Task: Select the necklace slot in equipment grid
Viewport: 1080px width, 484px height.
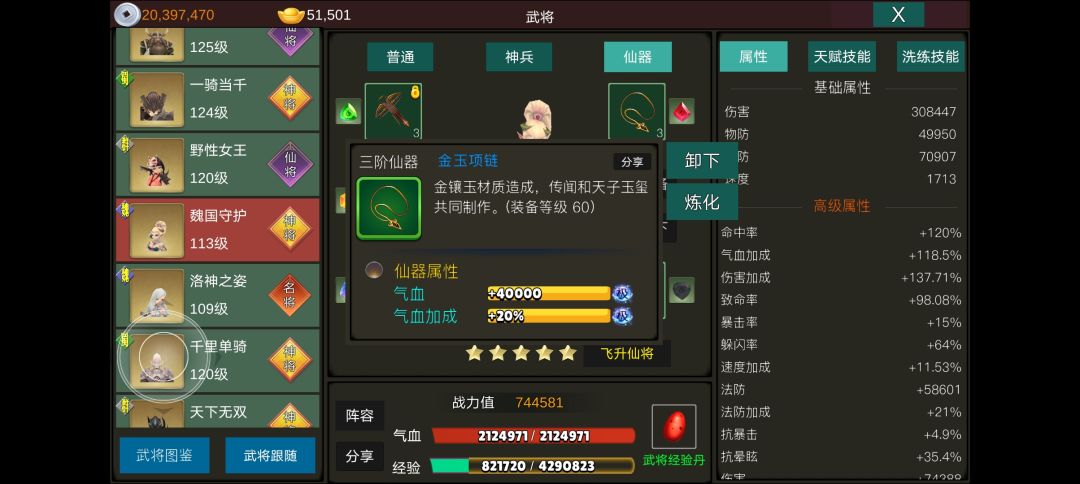Action: point(636,112)
